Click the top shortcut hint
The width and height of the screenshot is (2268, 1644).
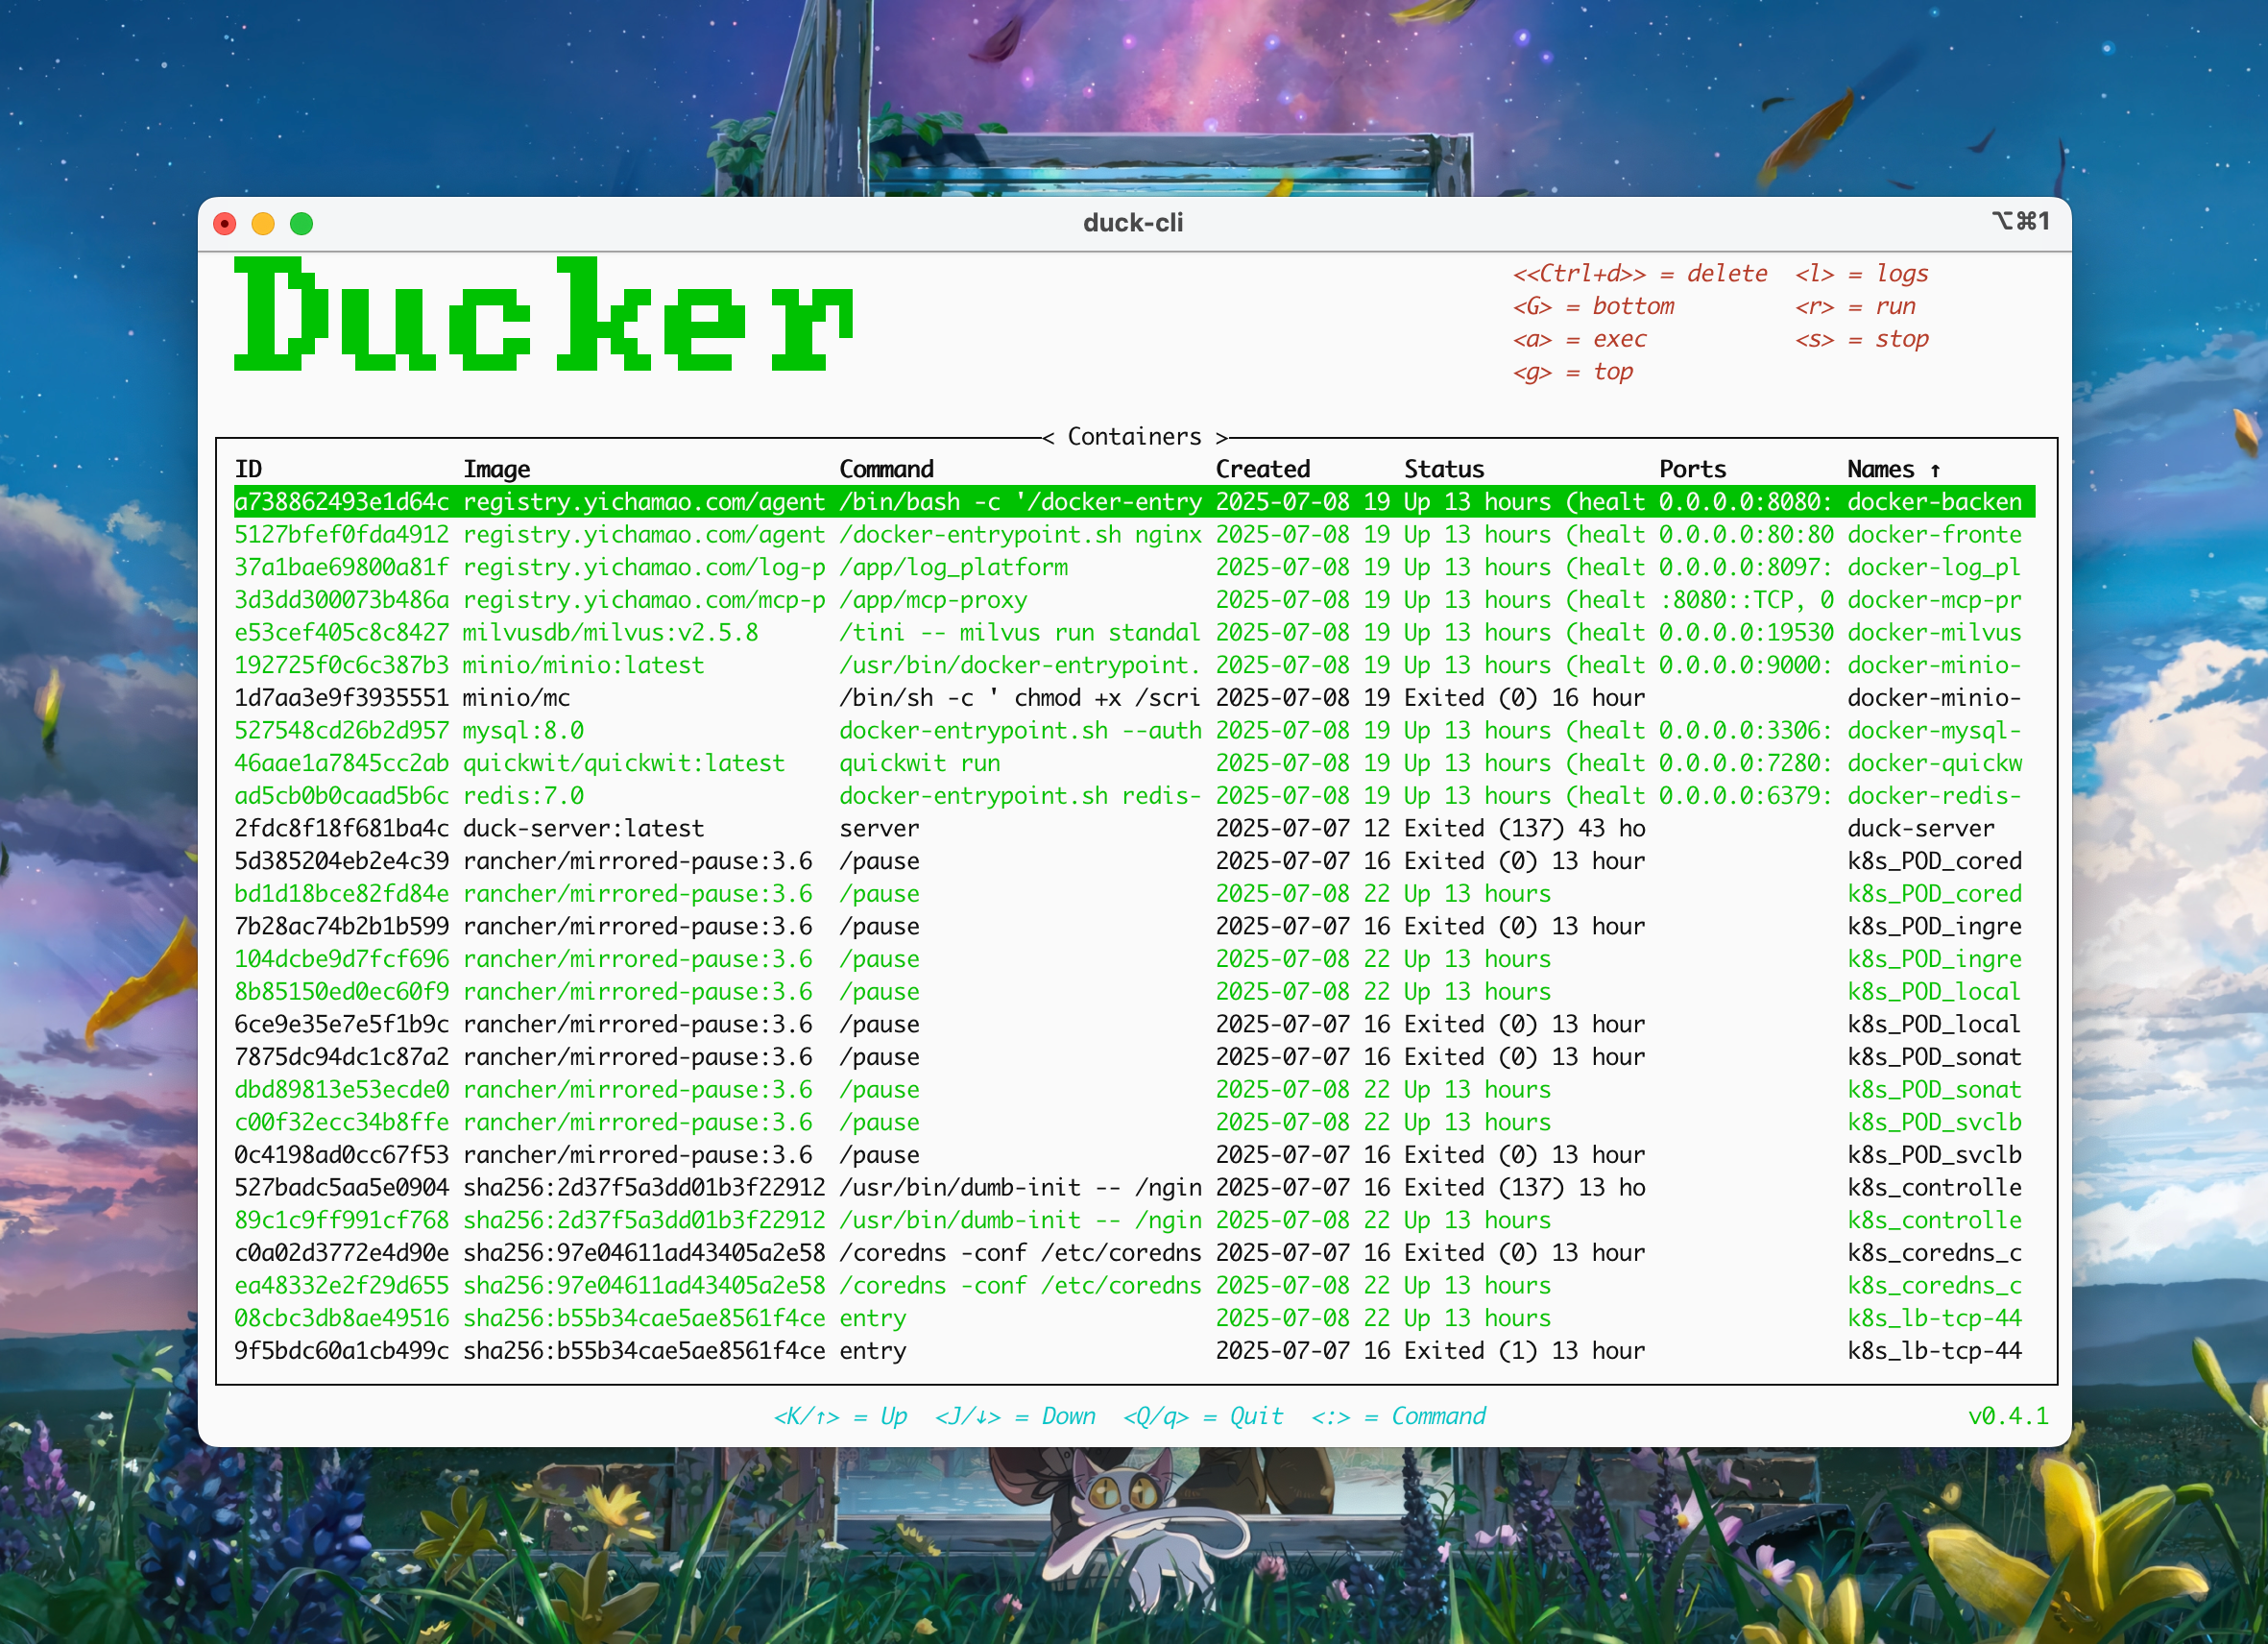(x=1575, y=371)
